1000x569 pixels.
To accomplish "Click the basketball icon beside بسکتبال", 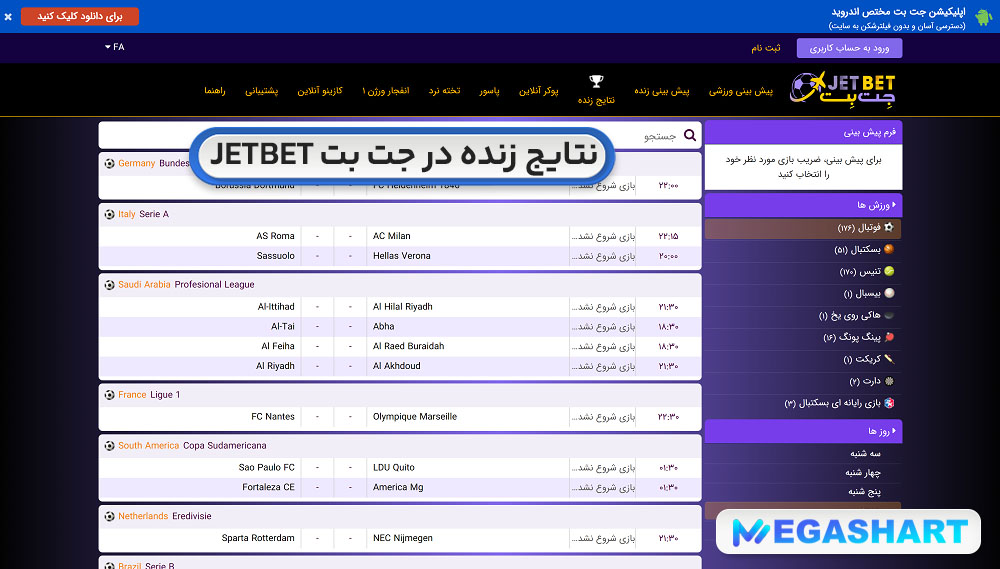I will point(888,249).
